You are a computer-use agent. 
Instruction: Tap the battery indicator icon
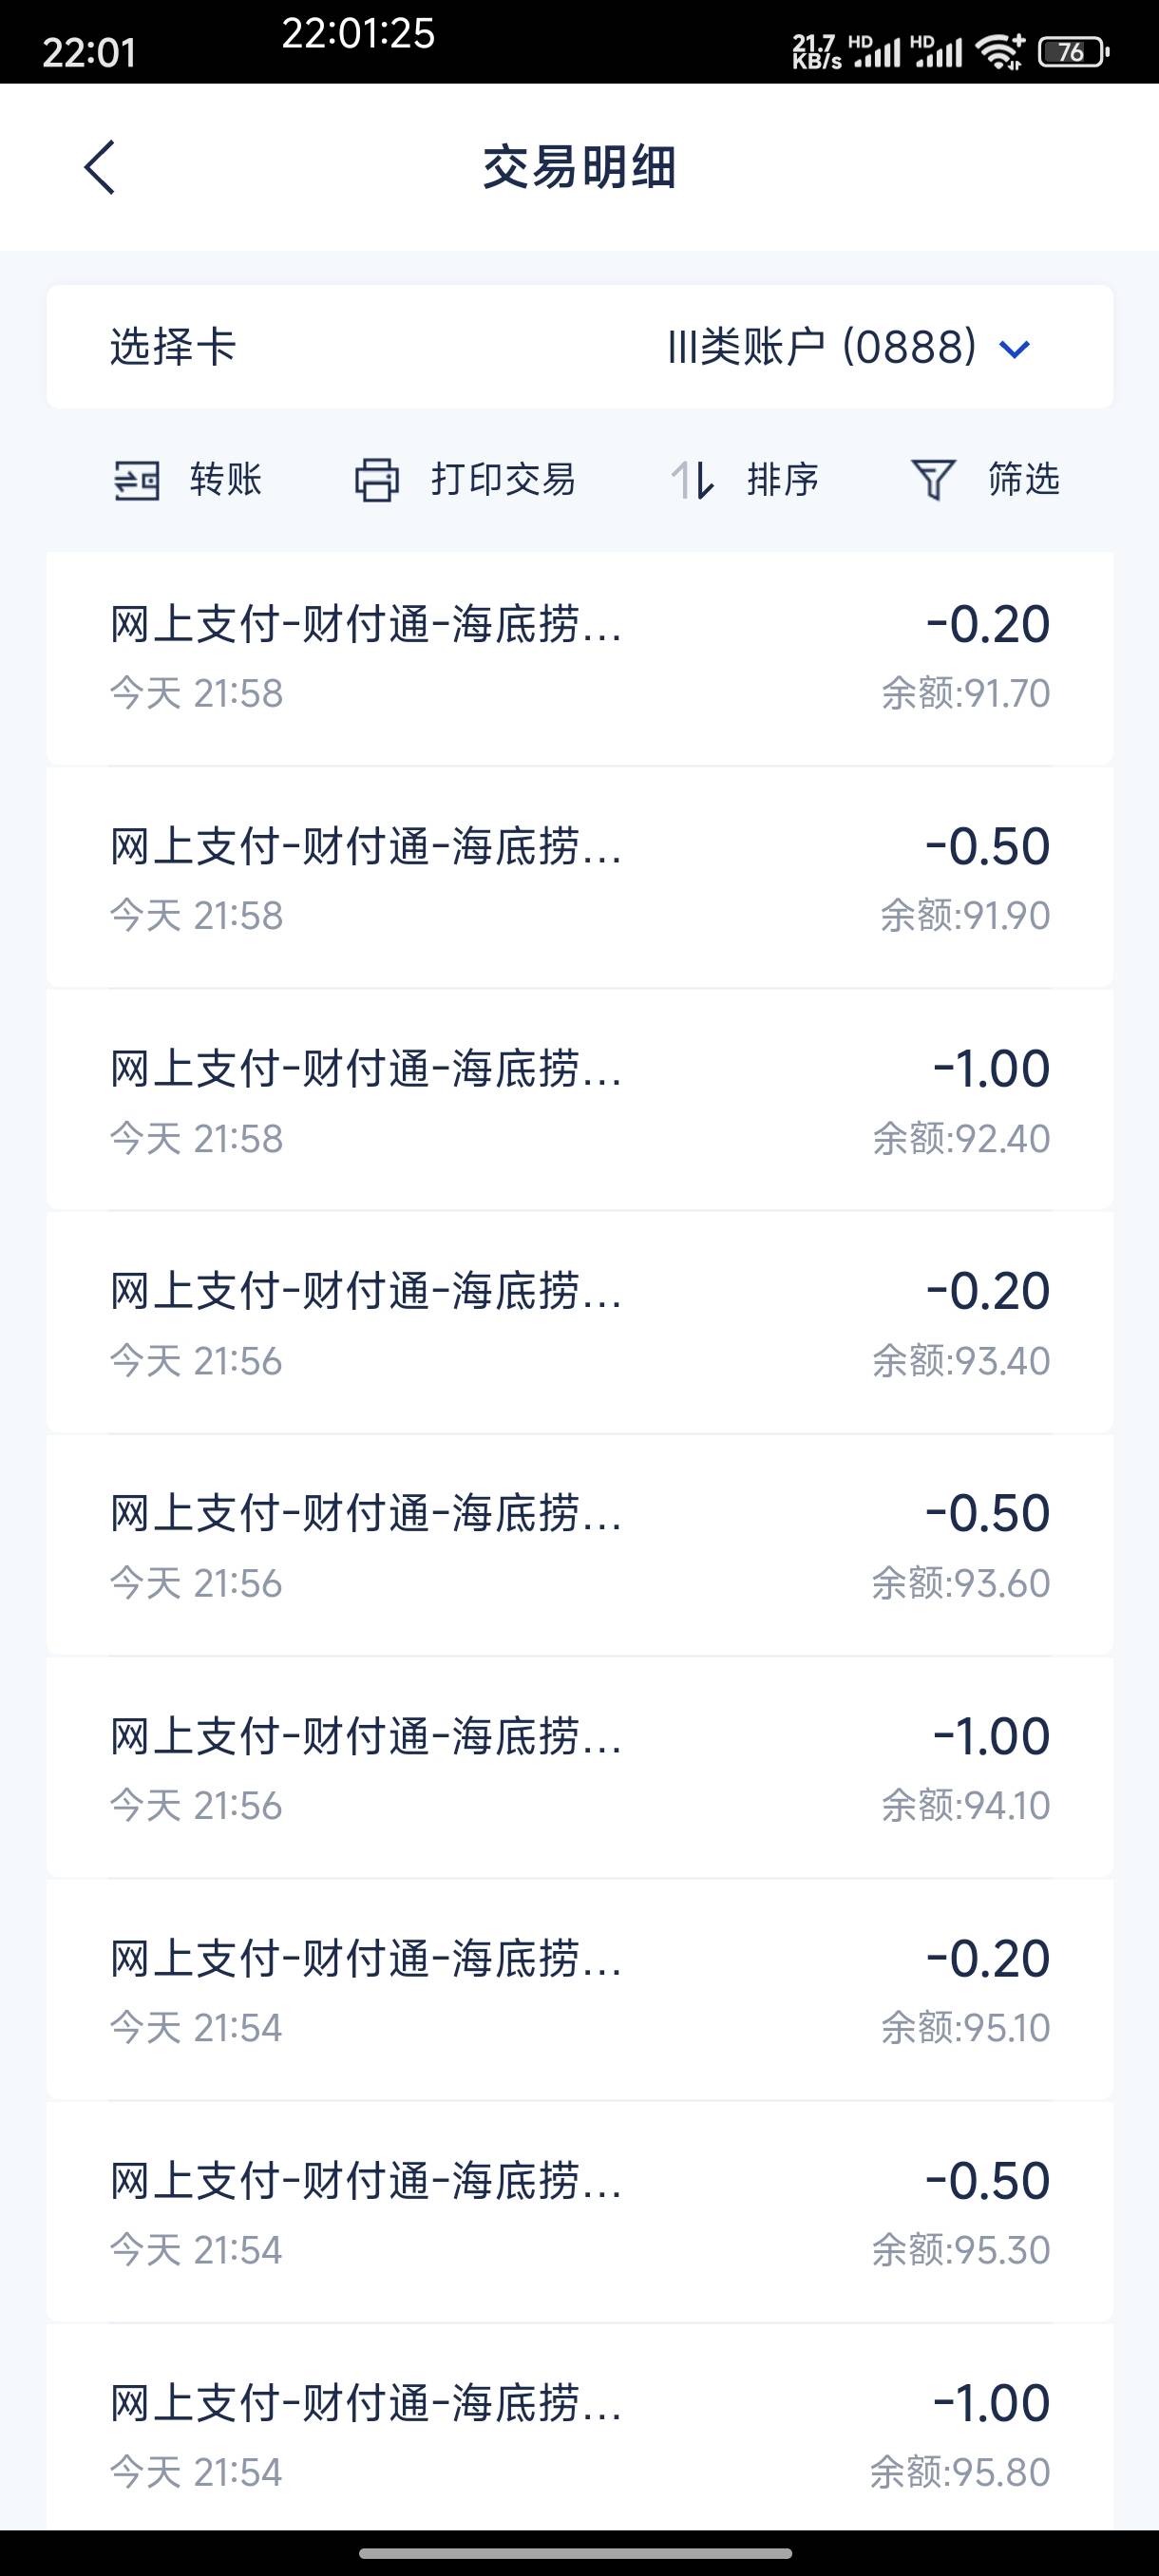coord(1073,51)
